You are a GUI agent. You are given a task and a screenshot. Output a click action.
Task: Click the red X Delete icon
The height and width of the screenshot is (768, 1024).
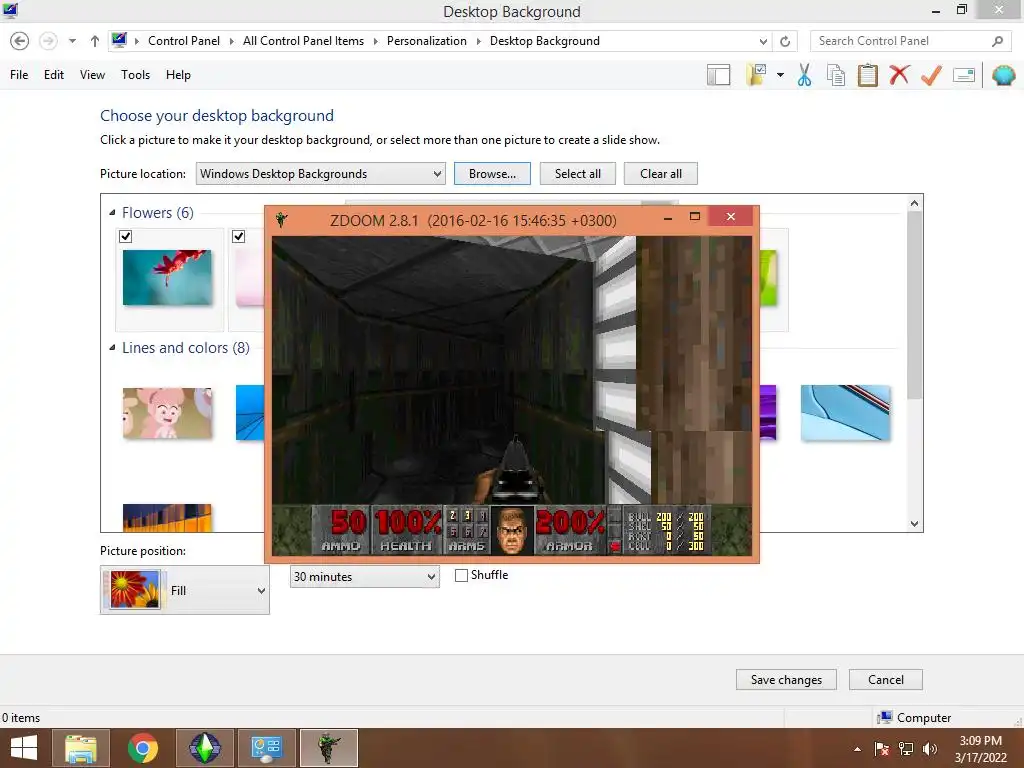pyautogui.click(x=899, y=74)
